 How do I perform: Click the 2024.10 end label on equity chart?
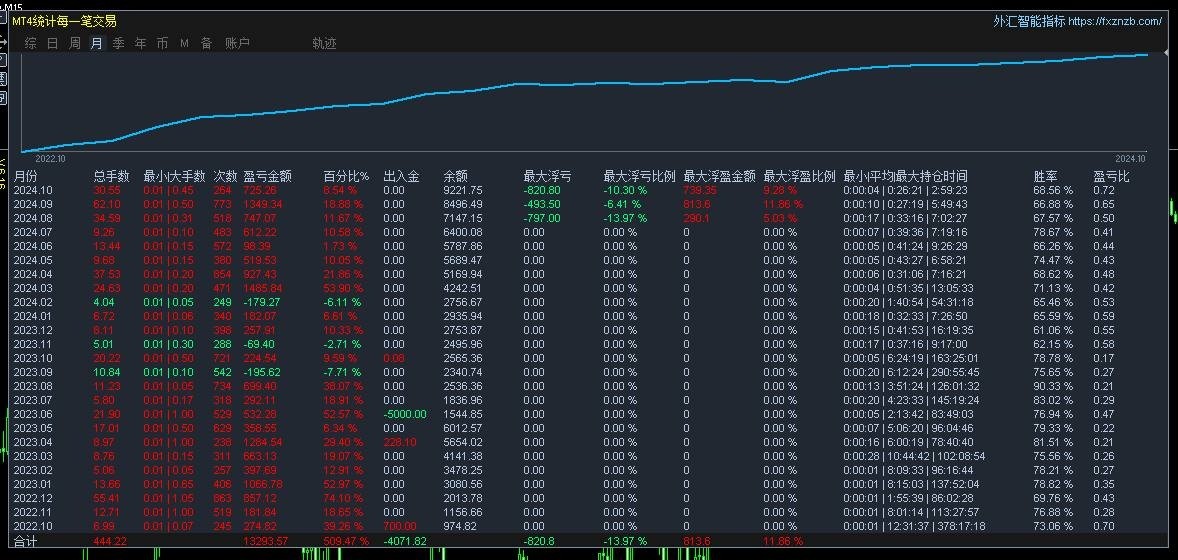[1131, 159]
